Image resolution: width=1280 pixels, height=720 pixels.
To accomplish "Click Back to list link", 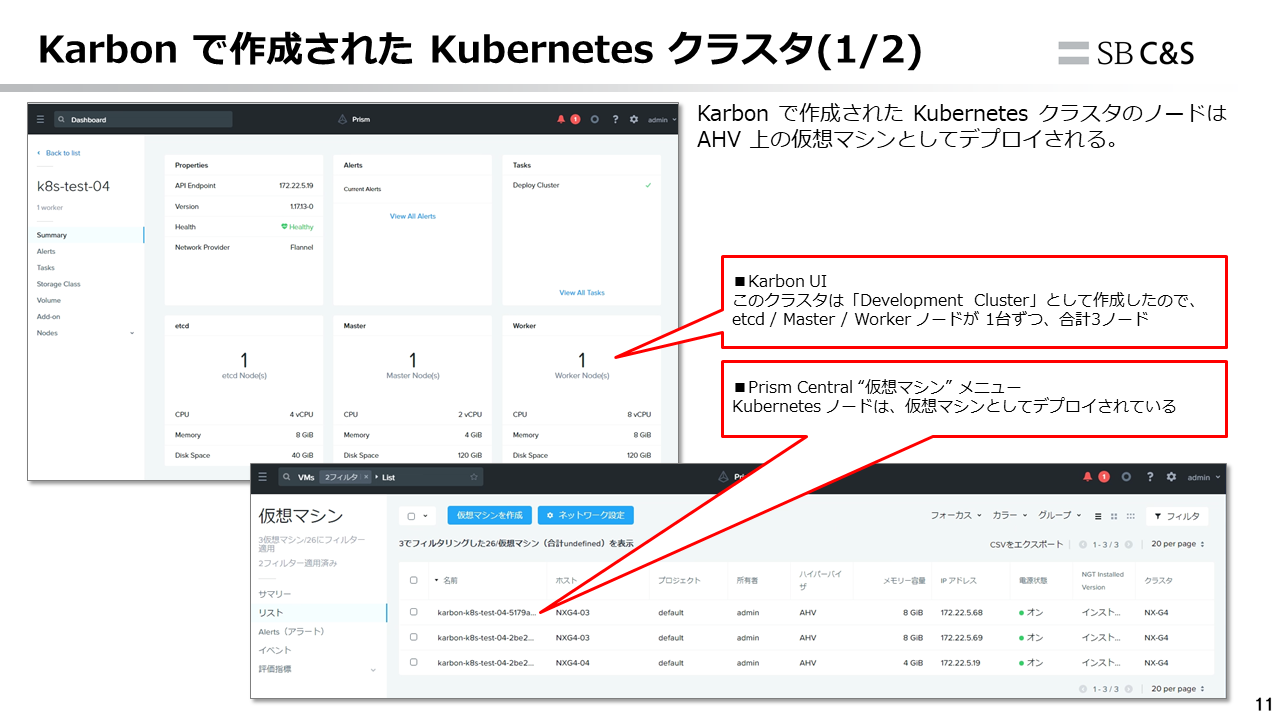I will click(x=59, y=153).
